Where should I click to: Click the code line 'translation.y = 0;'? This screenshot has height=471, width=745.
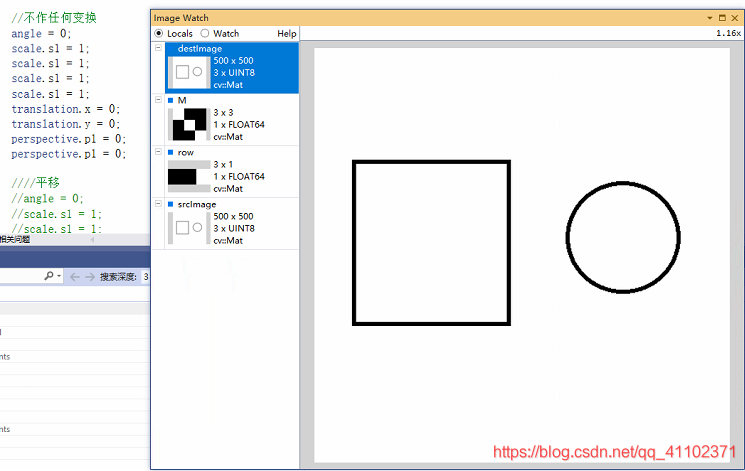pyautogui.click(x=66, y=124)
